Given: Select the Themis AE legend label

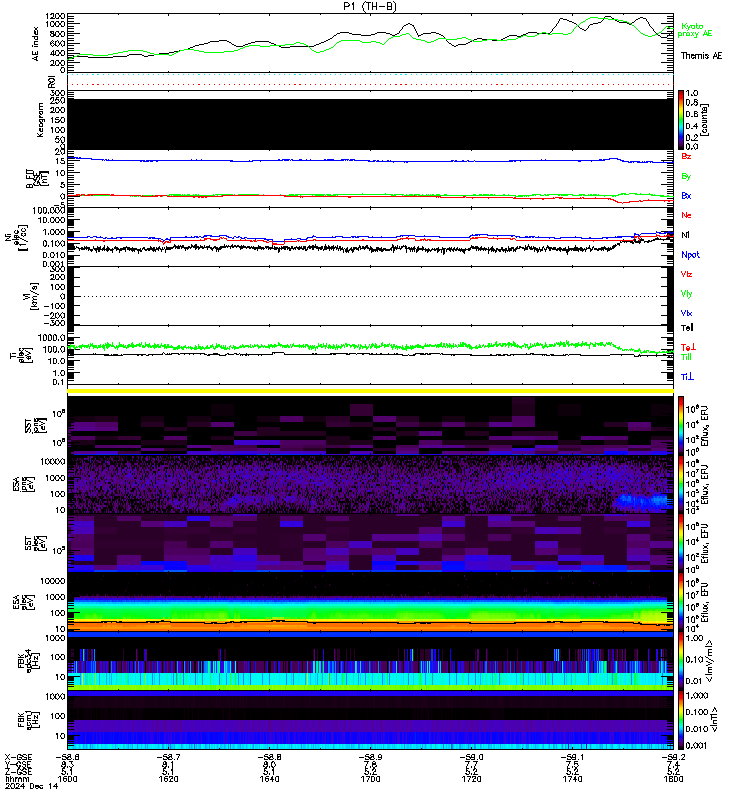Looking at the screenshot, I should click(701, 56).
